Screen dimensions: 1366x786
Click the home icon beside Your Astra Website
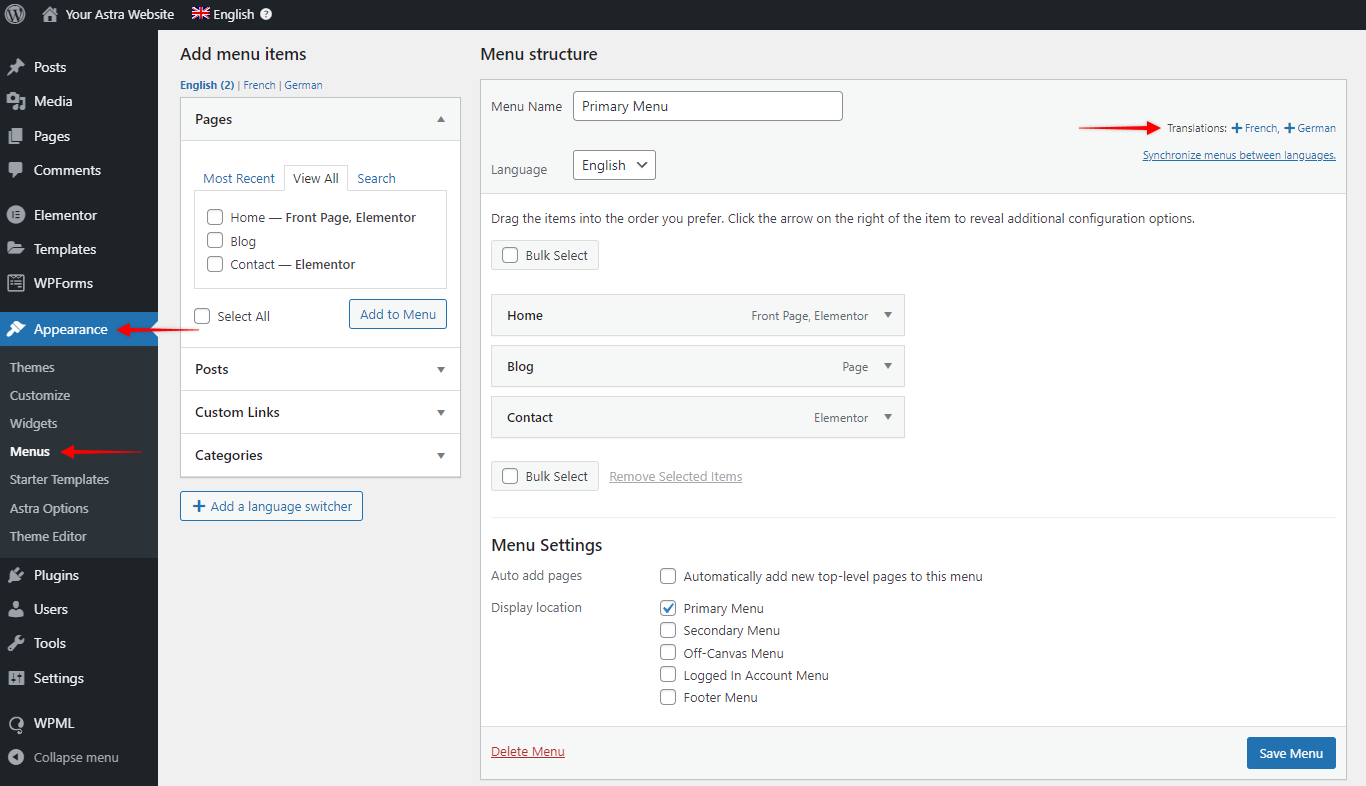point(50,14)
